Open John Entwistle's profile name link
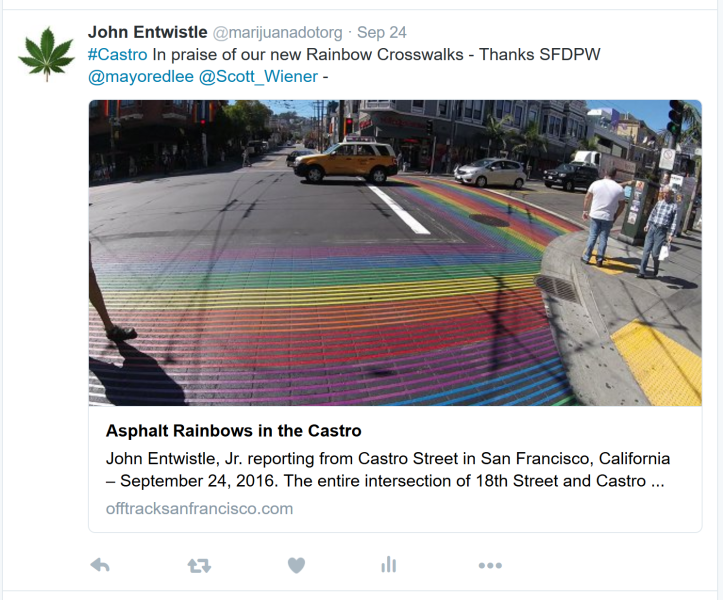The image size is (723, 600). point(148,32)
